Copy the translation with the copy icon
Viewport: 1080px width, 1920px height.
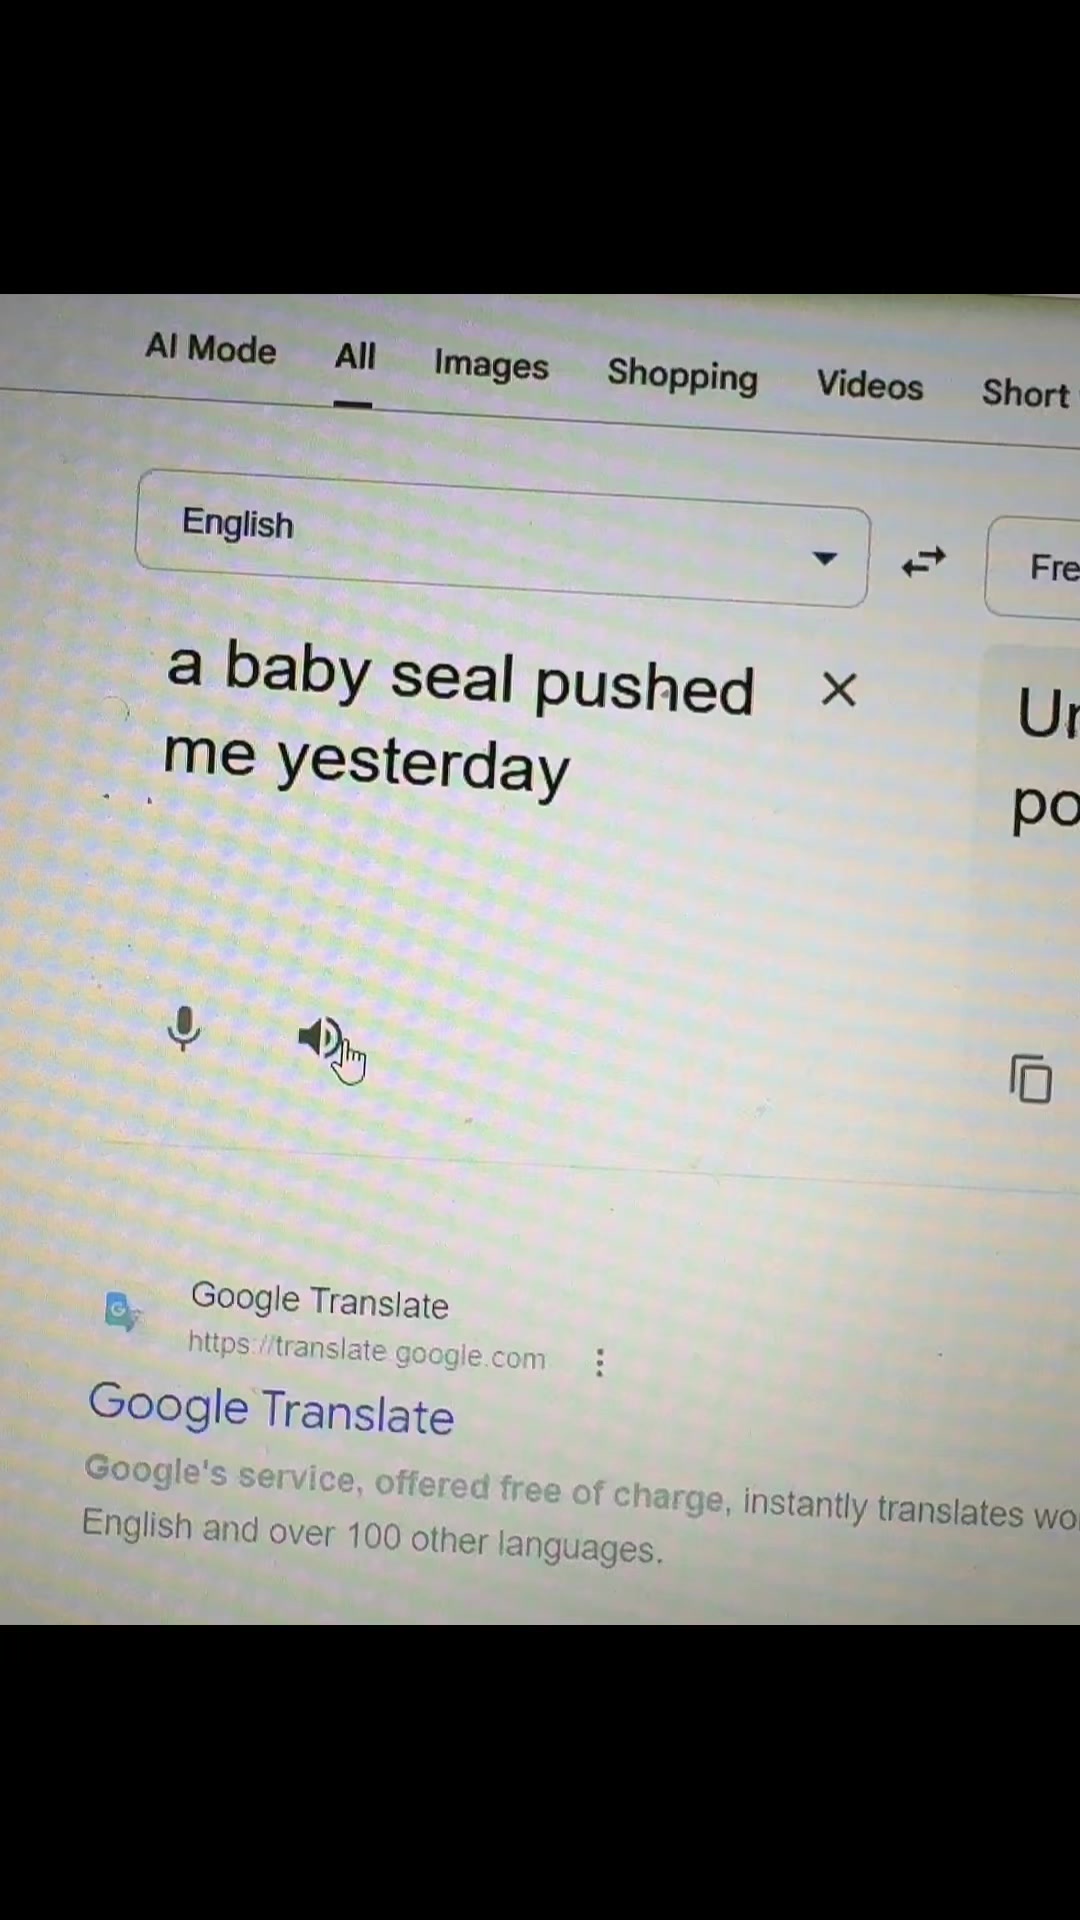[1031, 1078]
